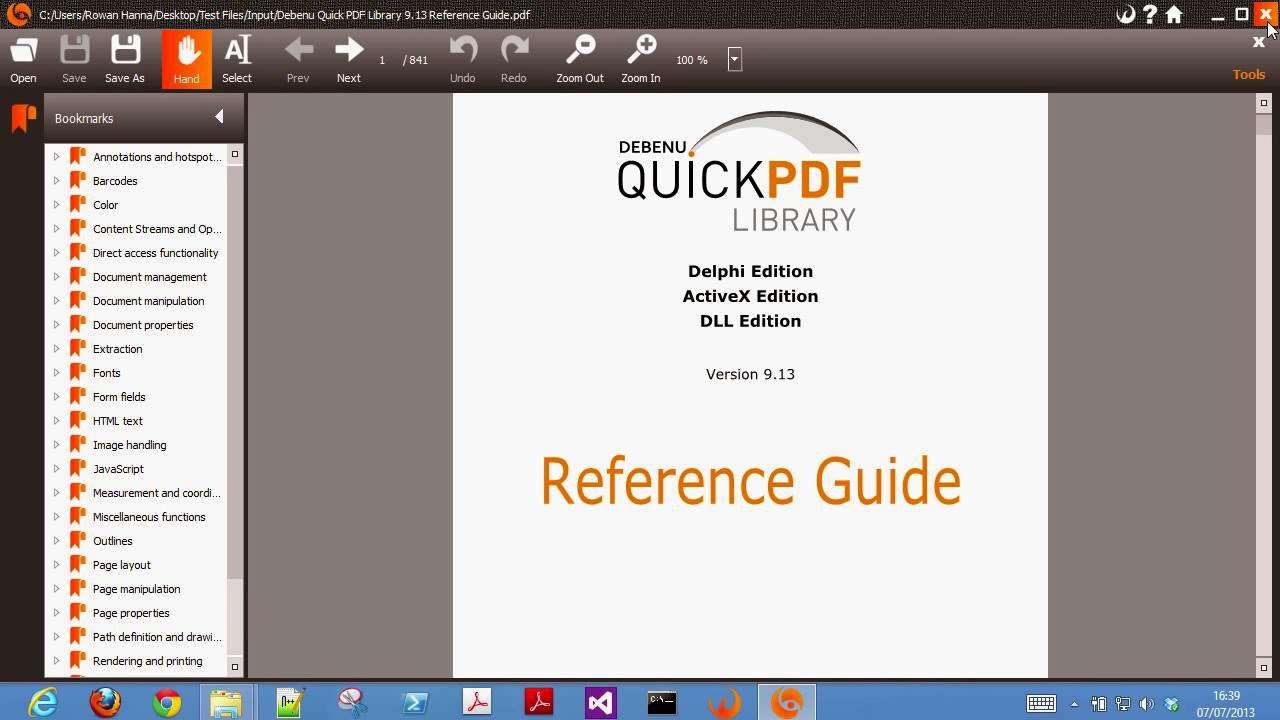
Task: Open the JavaScript bookmark
Action: coord(118,469)
